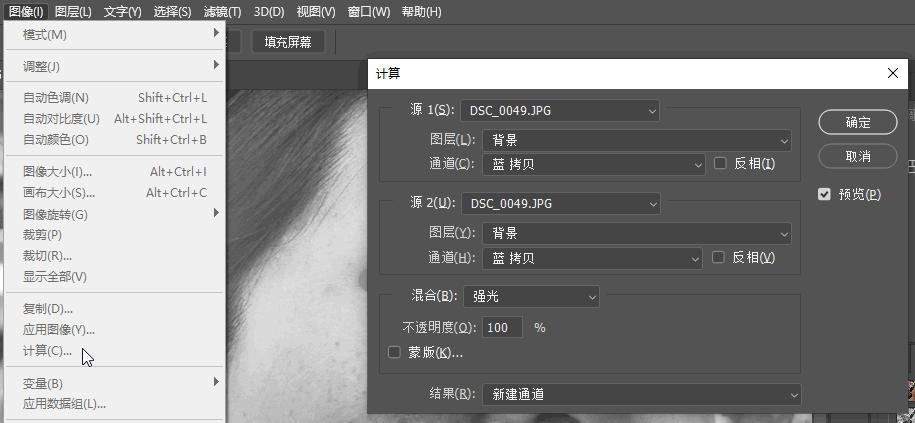Expand the 图像旋转(G) submenu
This screenshot has width=915, height=423.
114,214
